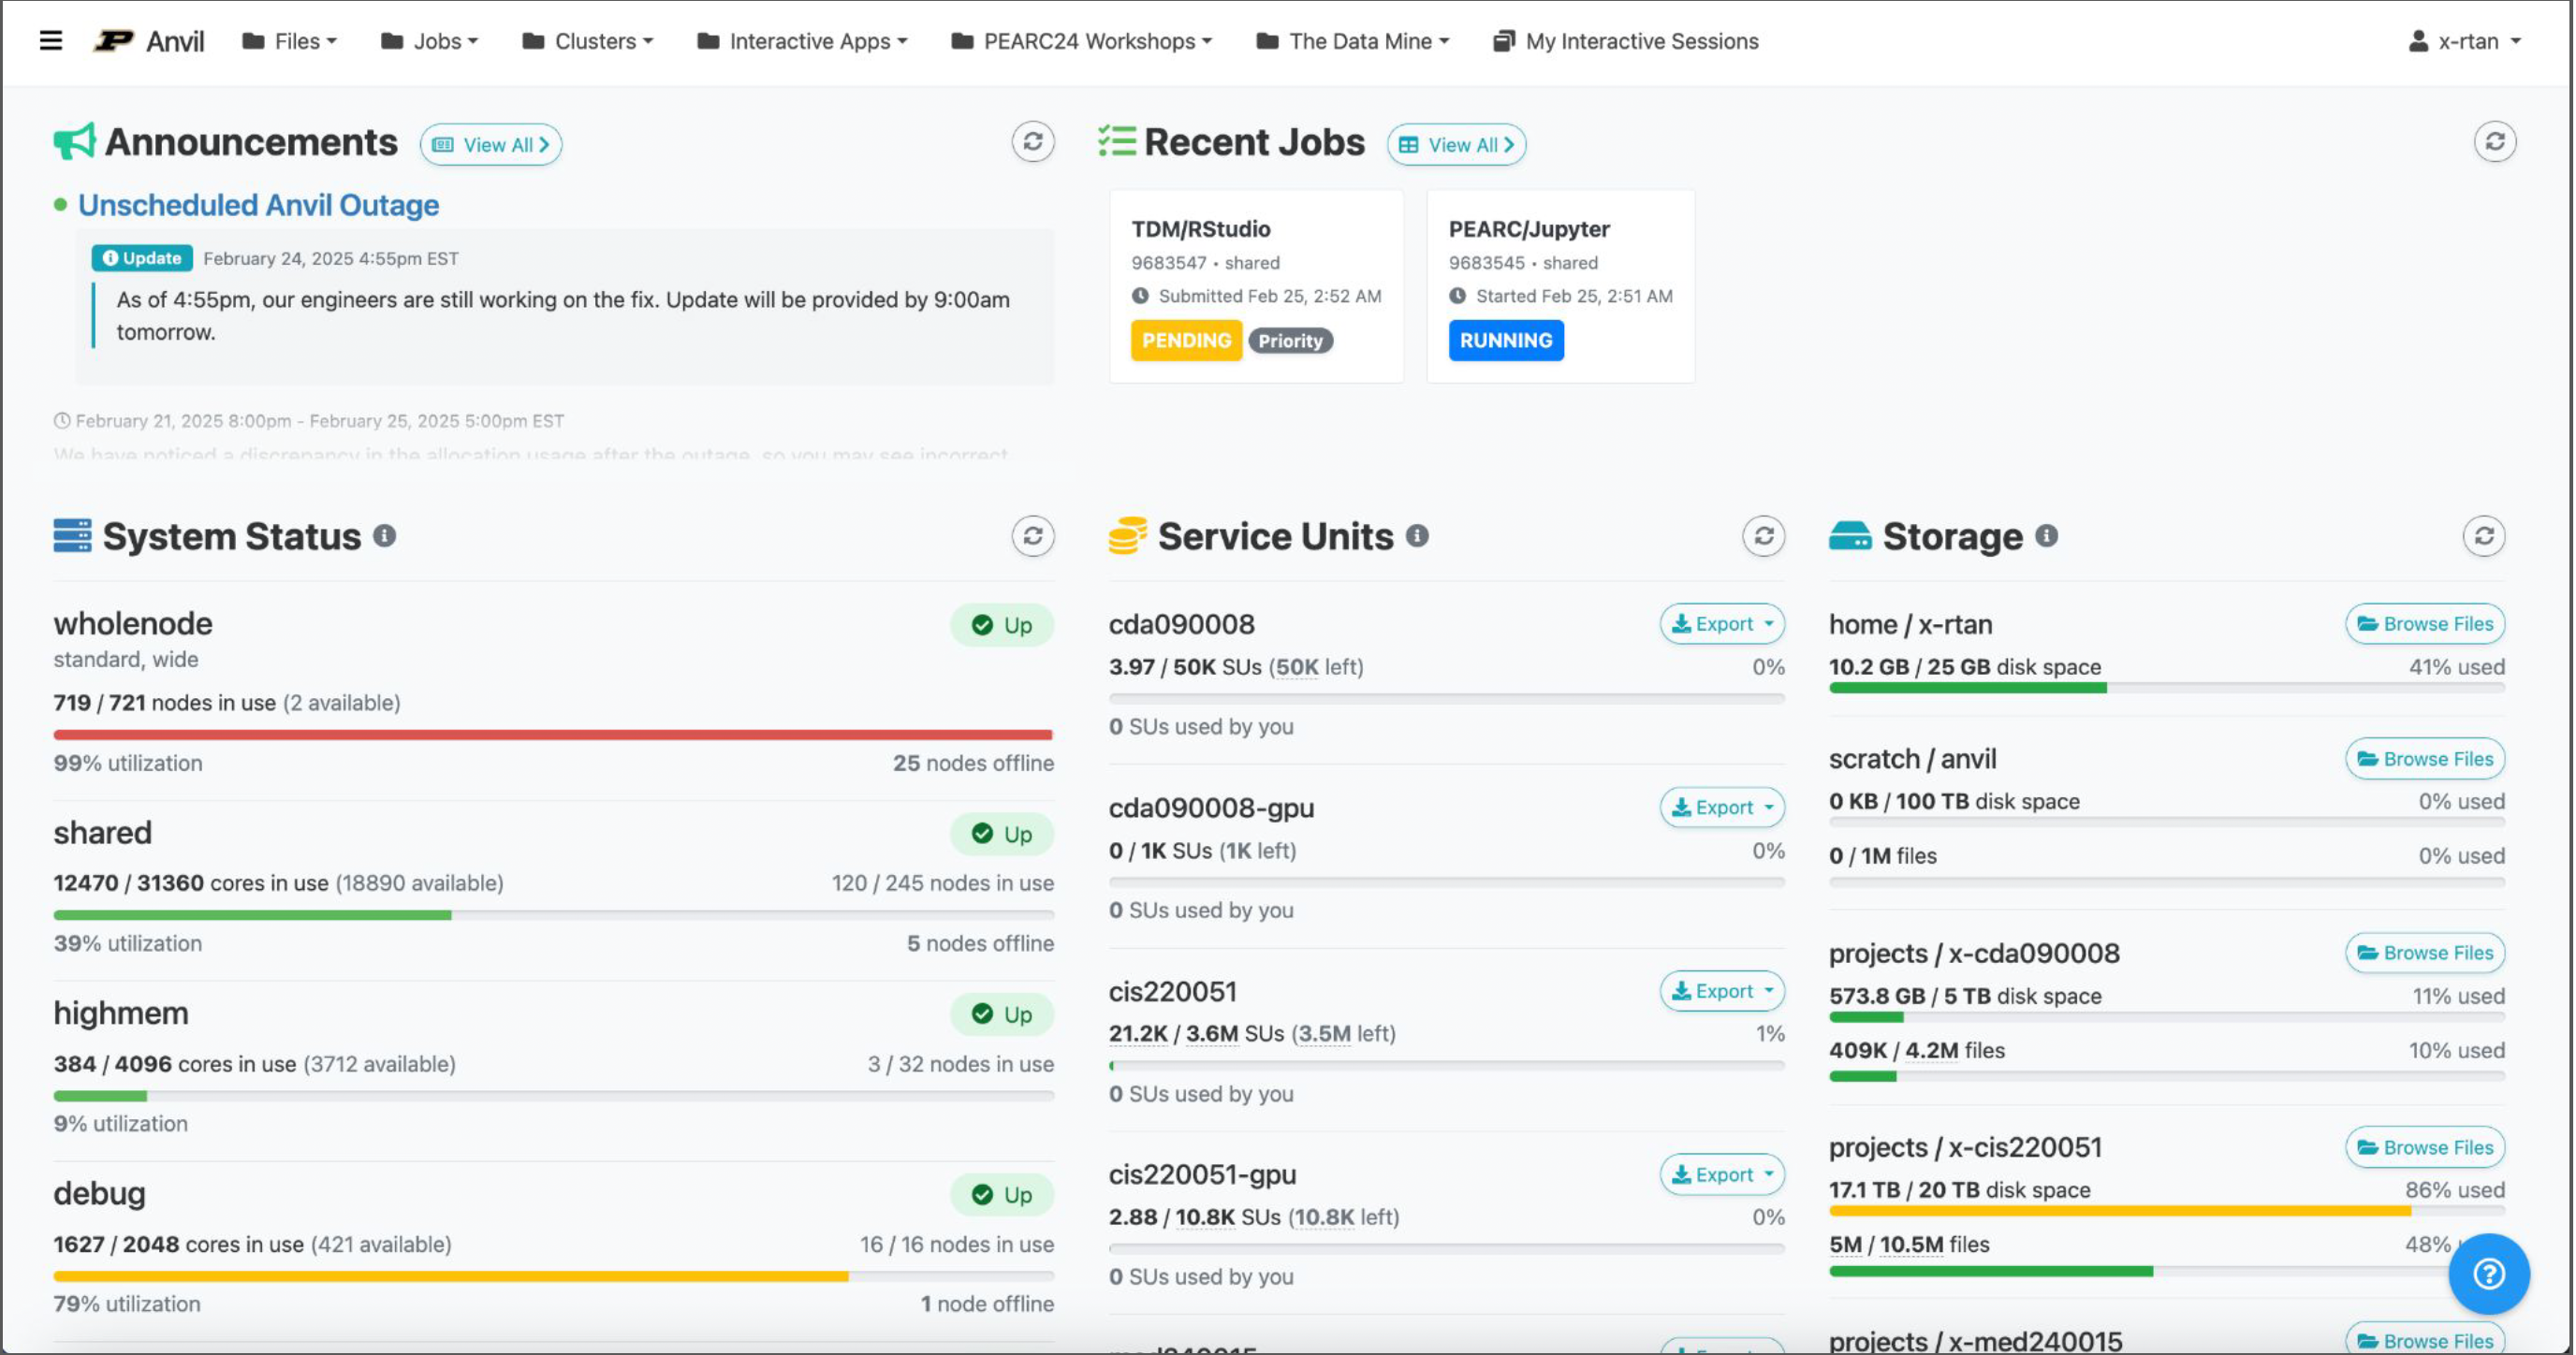
Task: Refresh the Service Units widget
Action: click(1763, 536)
